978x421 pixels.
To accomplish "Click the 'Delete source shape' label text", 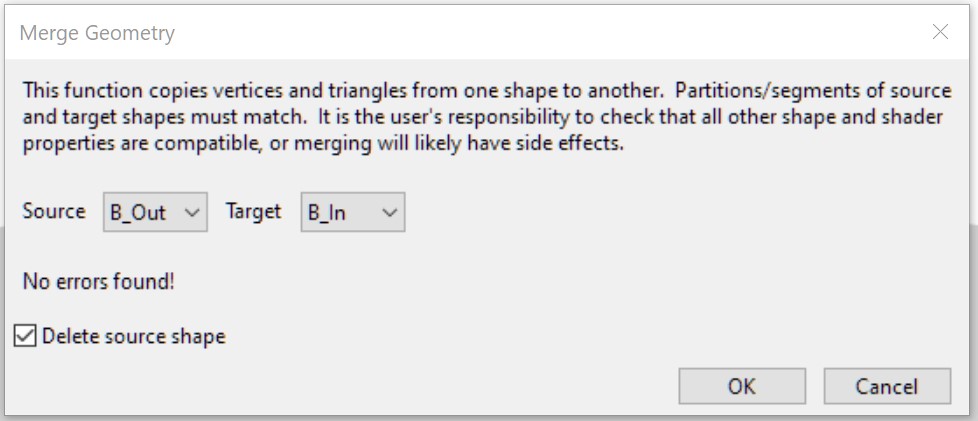I will (x=133, y=336).
